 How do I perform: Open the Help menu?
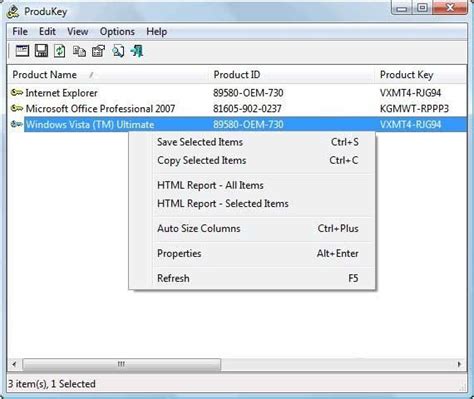tap(157, 32)
